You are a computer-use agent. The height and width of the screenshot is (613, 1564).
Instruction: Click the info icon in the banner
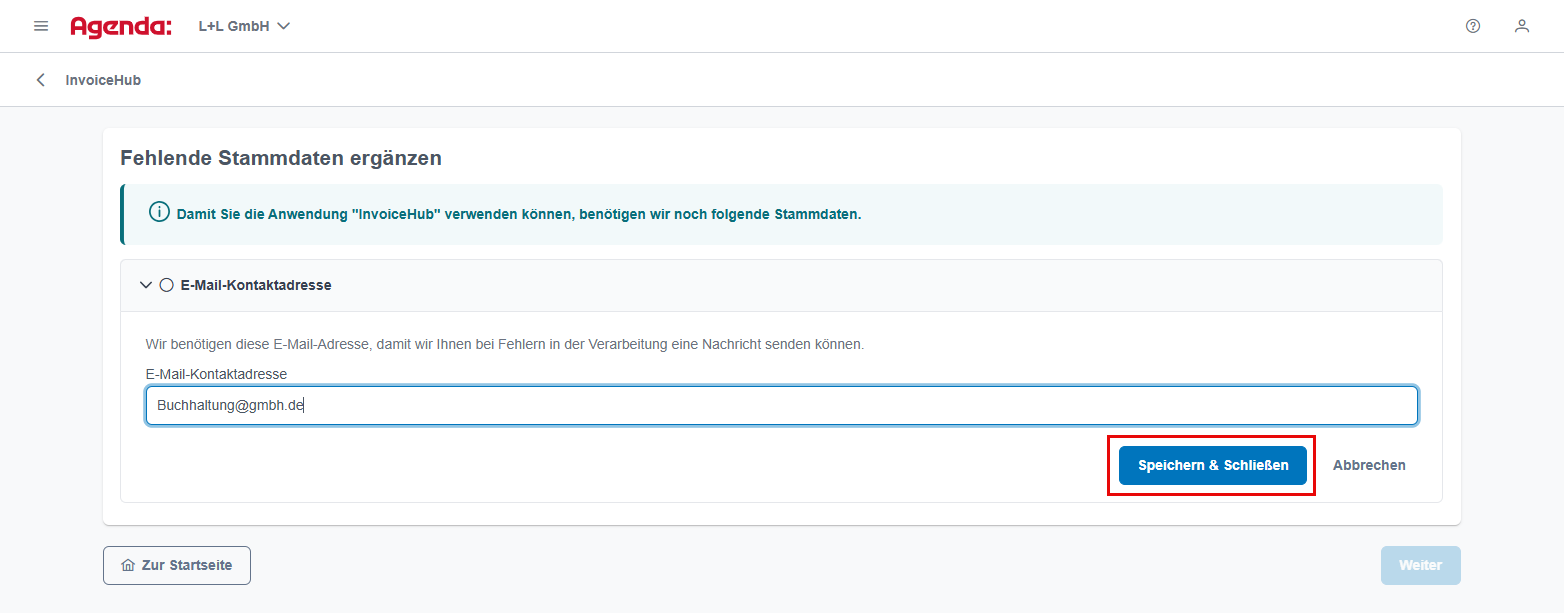[x=159, y=213]
